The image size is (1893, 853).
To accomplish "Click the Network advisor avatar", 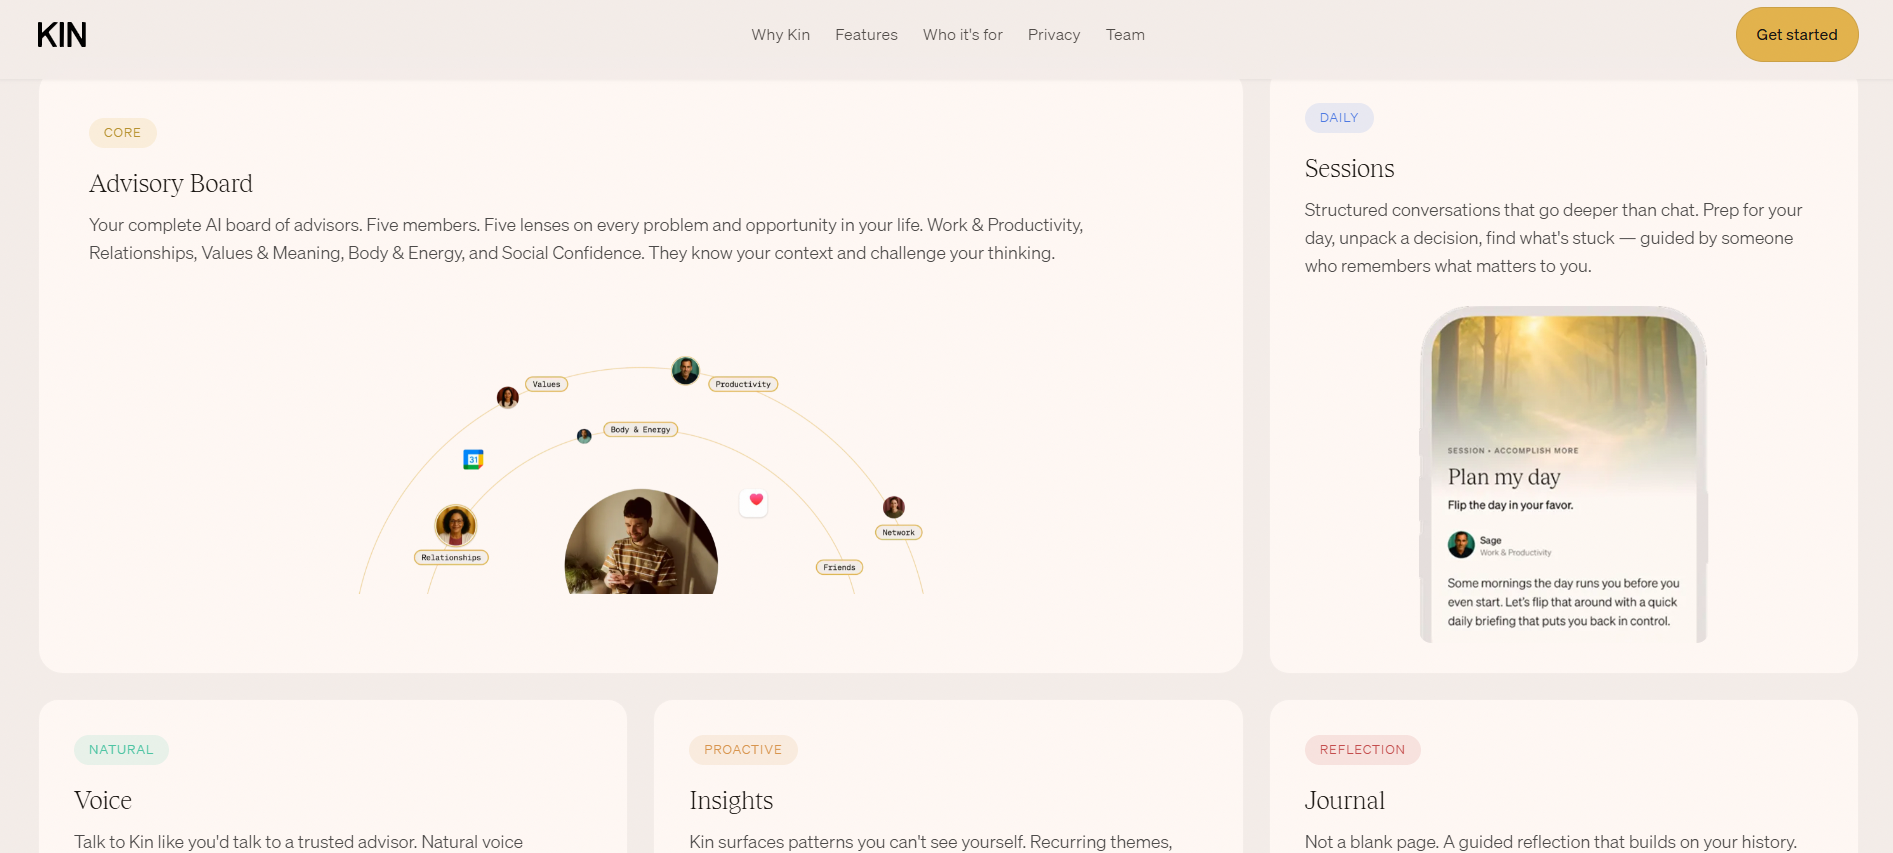I will pos(894,507).
